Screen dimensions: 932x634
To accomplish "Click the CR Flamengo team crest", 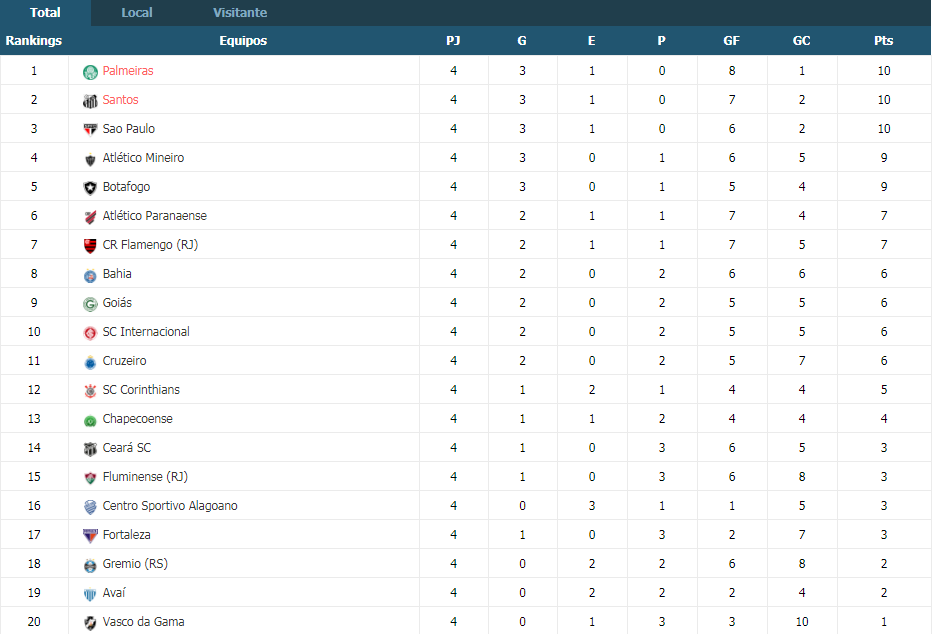I will (90, 245).
